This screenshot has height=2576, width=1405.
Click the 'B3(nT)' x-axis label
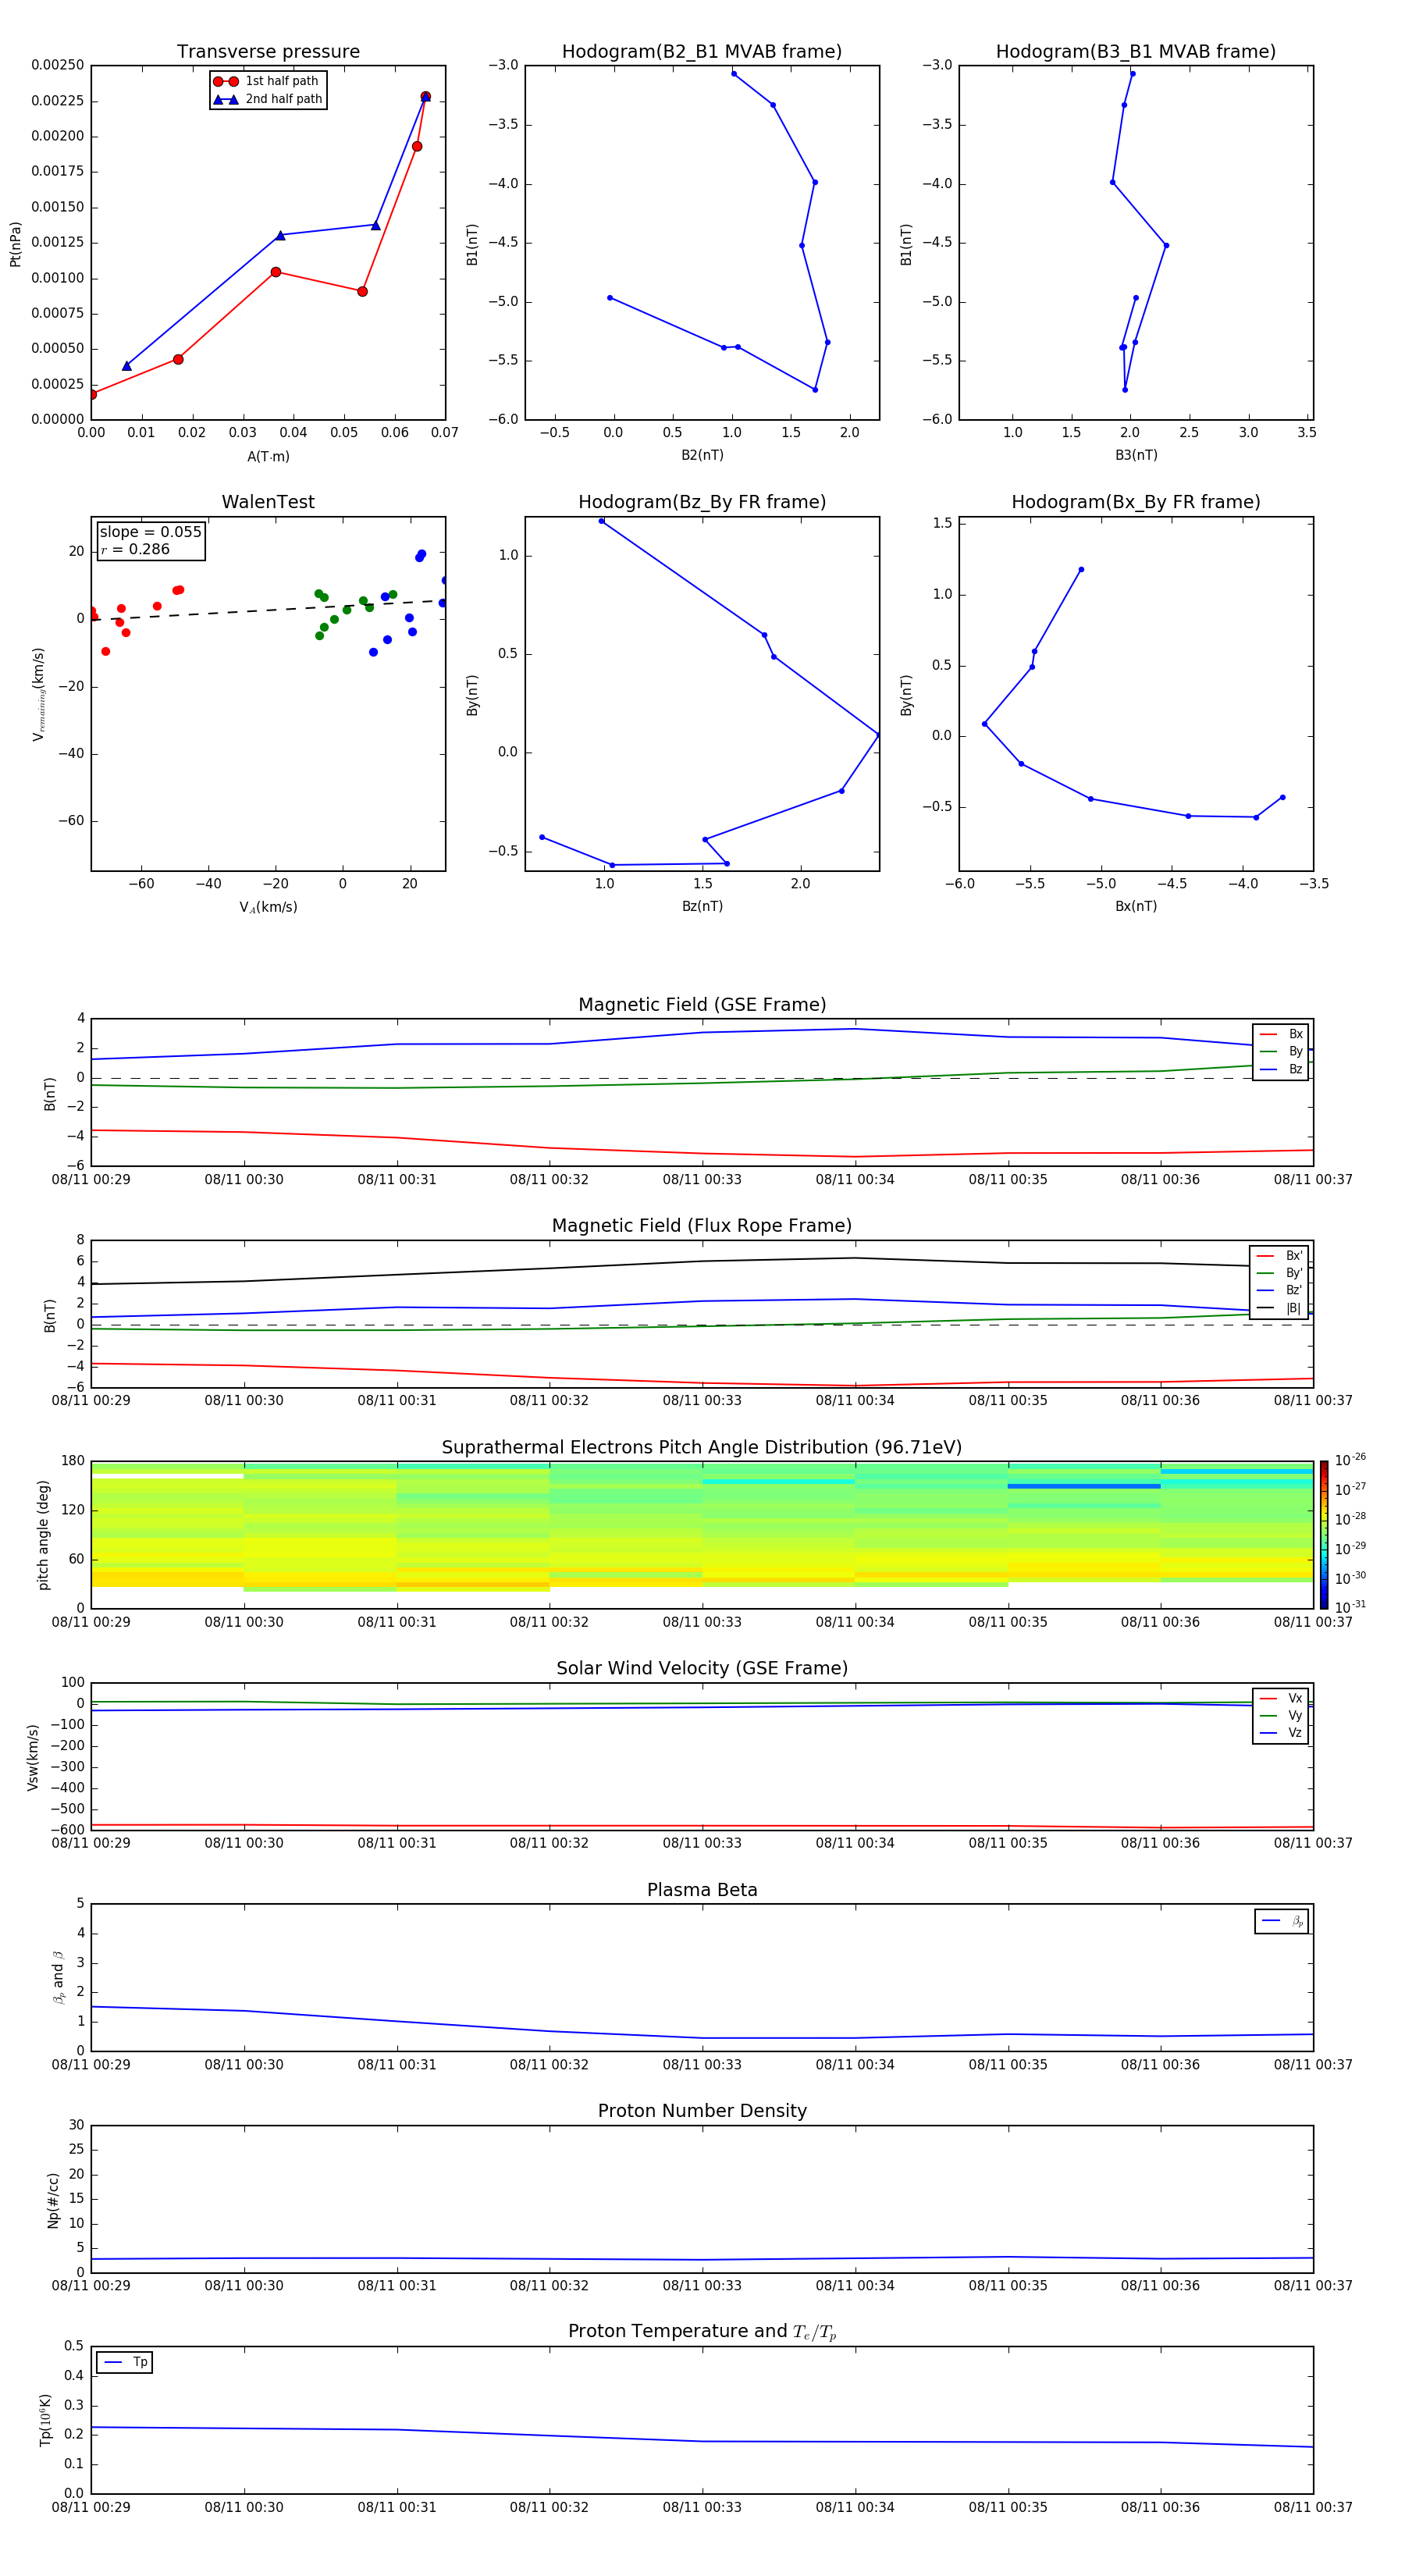pyautogui.click(x=1136, y=455)
